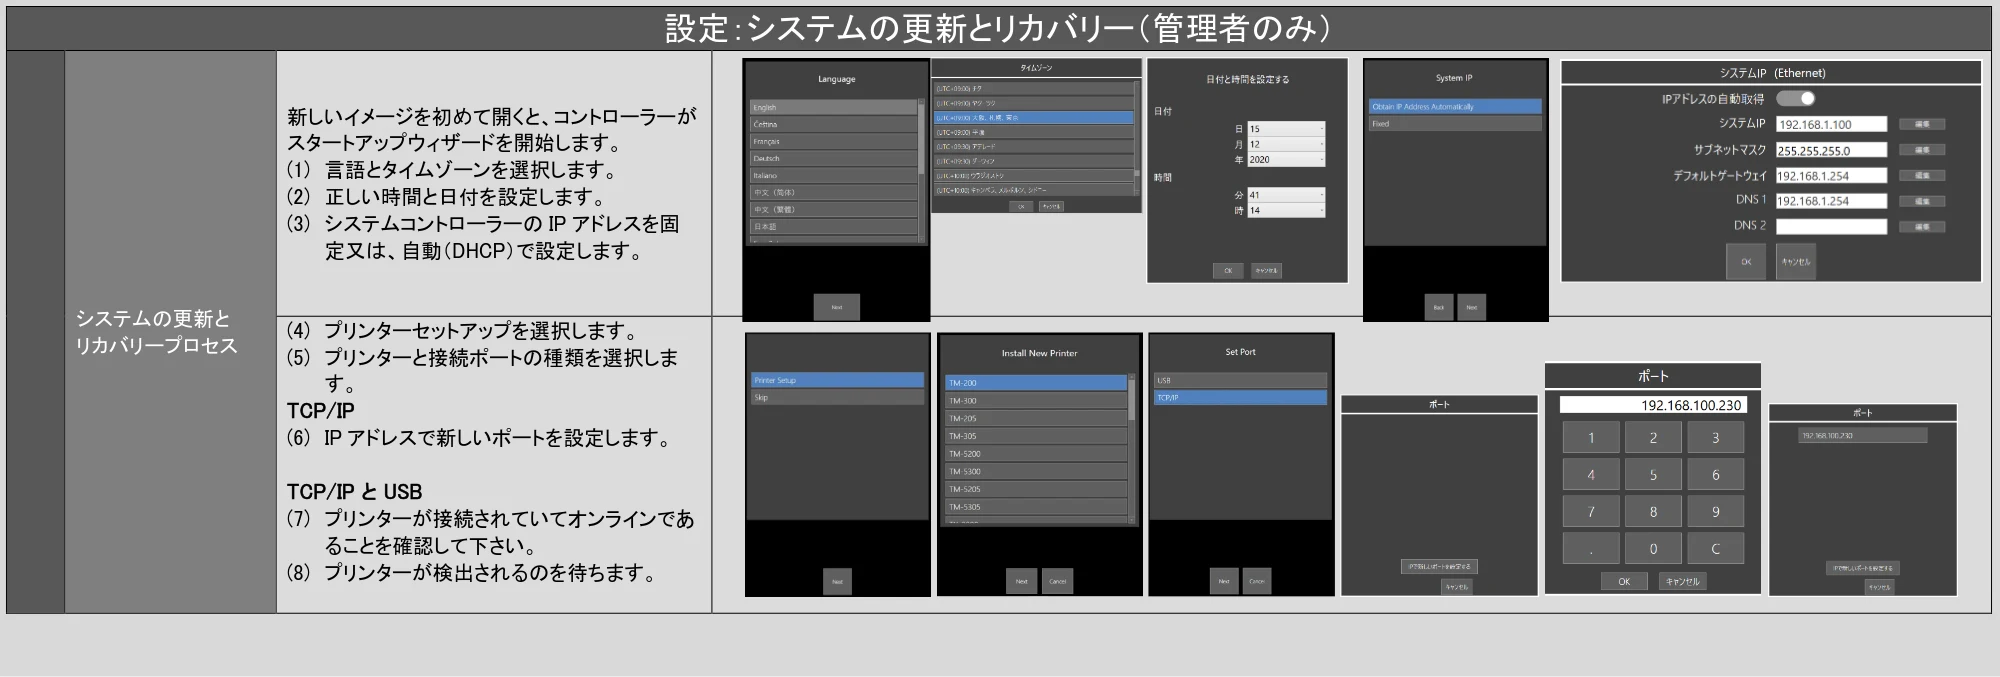Select TM-300 in Install New Printer list

[x=1036, y=401]
